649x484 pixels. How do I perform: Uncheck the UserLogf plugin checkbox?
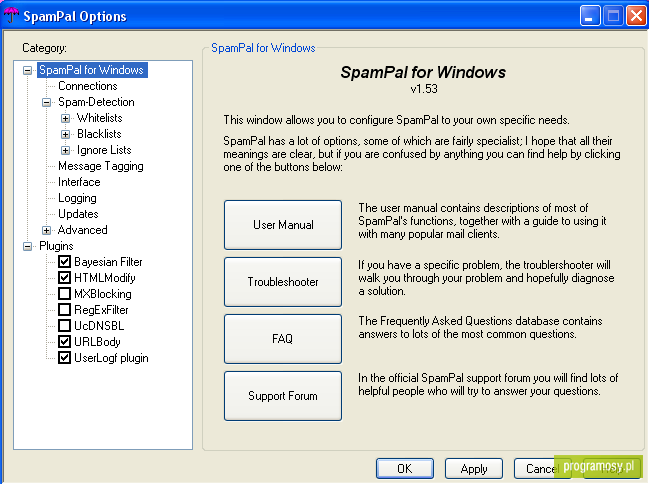(x=64, y=357)
